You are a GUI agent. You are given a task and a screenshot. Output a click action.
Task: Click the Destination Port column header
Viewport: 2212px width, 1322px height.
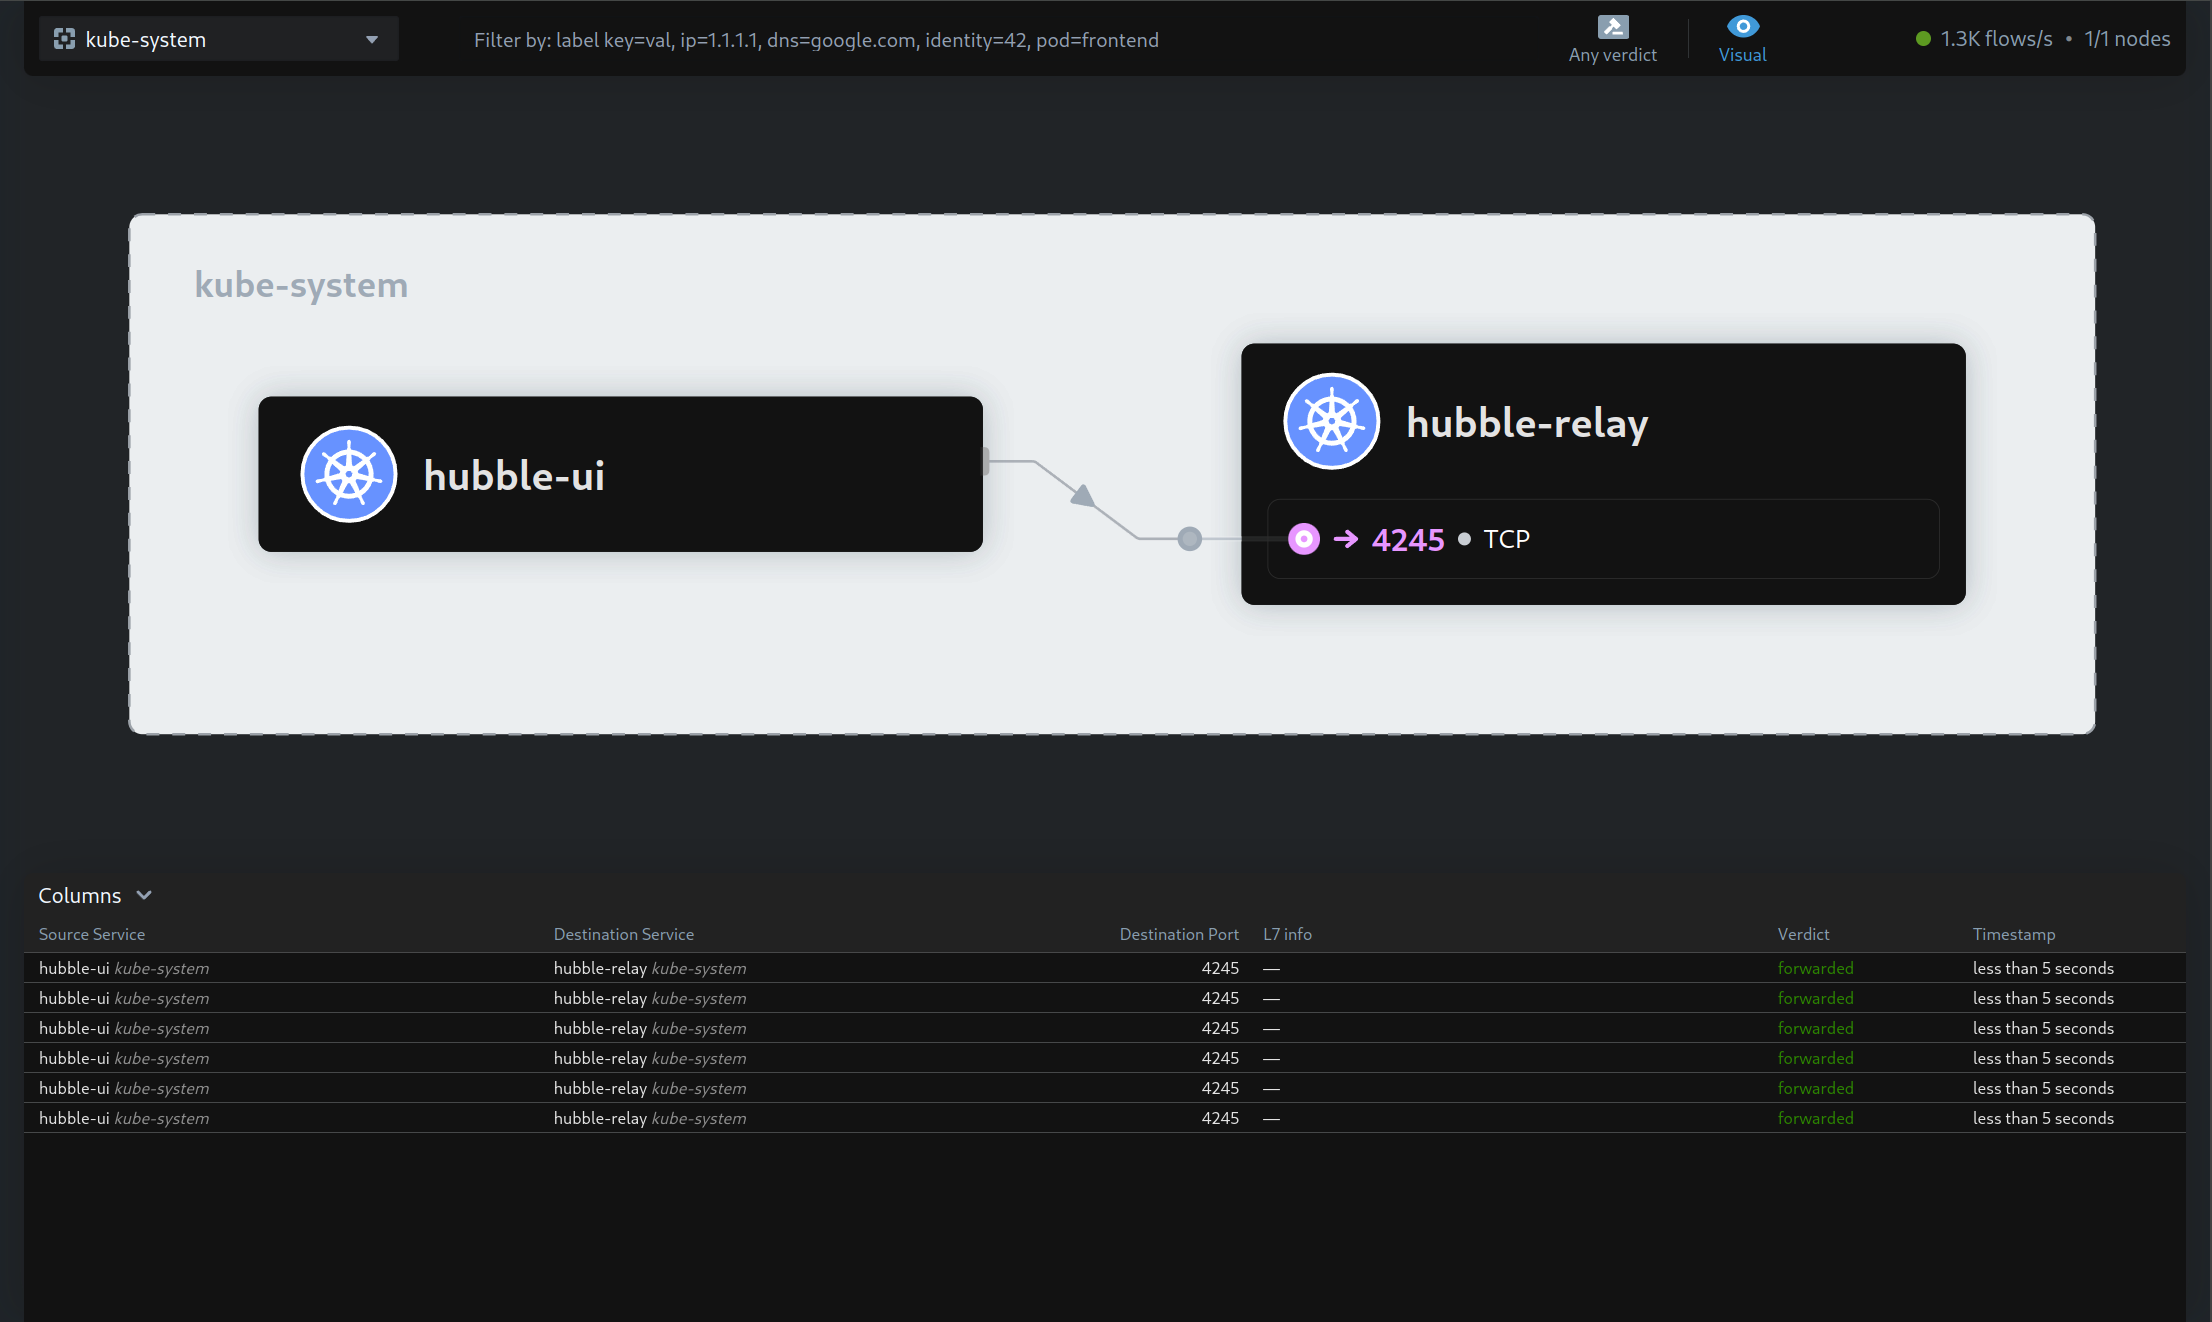[1179, 934]
